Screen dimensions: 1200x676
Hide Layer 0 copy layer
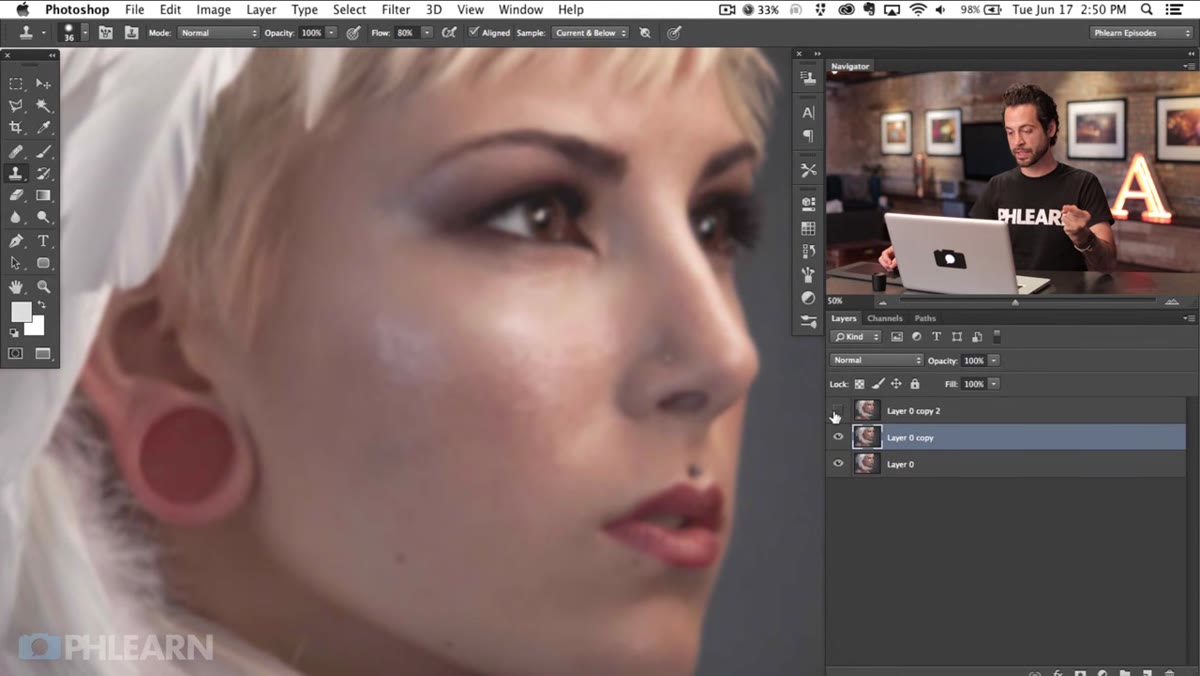838,437
